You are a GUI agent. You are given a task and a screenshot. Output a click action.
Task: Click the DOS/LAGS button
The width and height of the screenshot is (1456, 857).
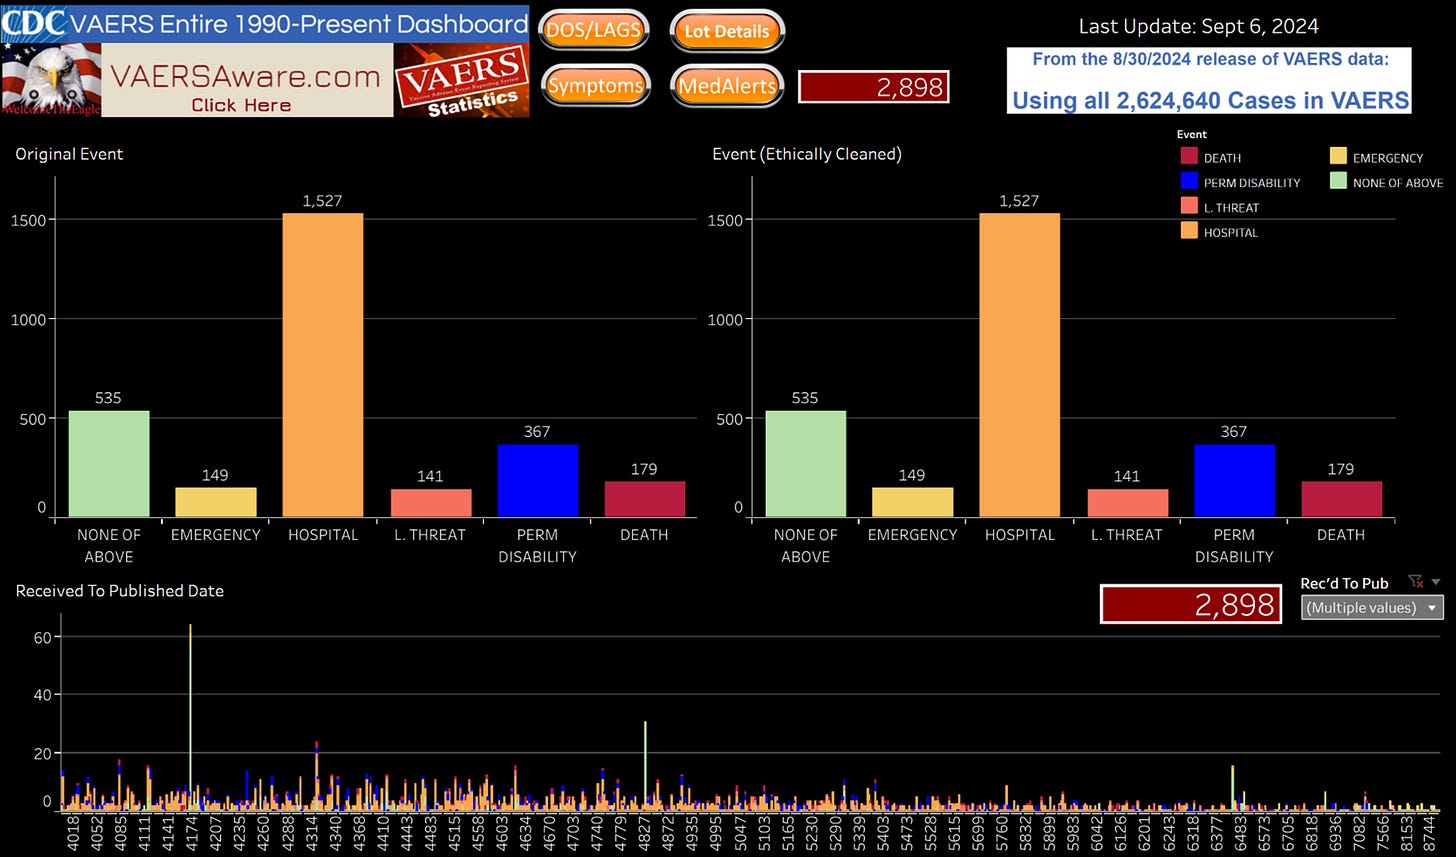coord(594,30)
